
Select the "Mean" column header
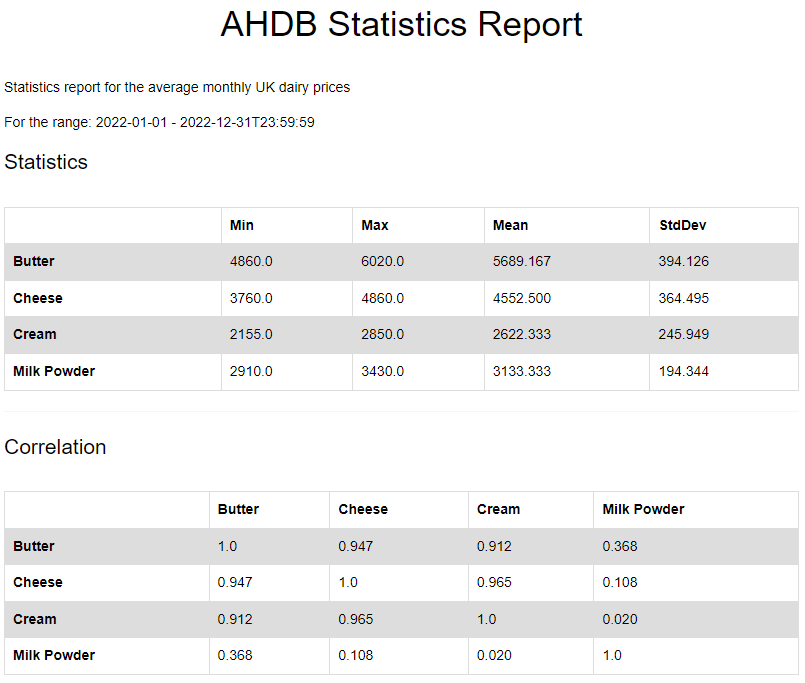[x=510, y=225]
